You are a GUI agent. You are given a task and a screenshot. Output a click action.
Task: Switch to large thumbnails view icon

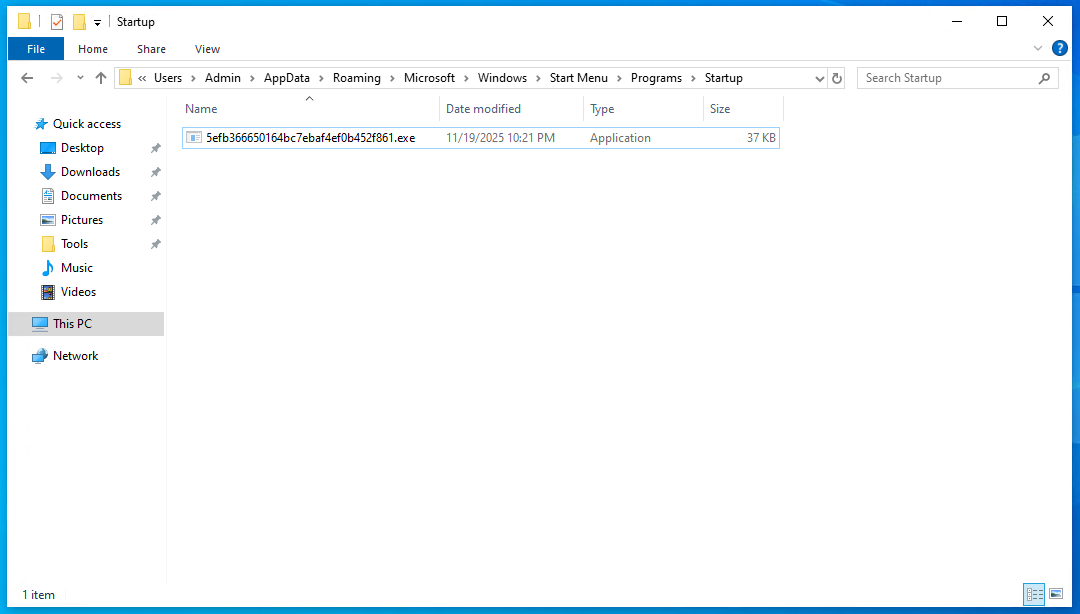click(x=1056, y=594)
